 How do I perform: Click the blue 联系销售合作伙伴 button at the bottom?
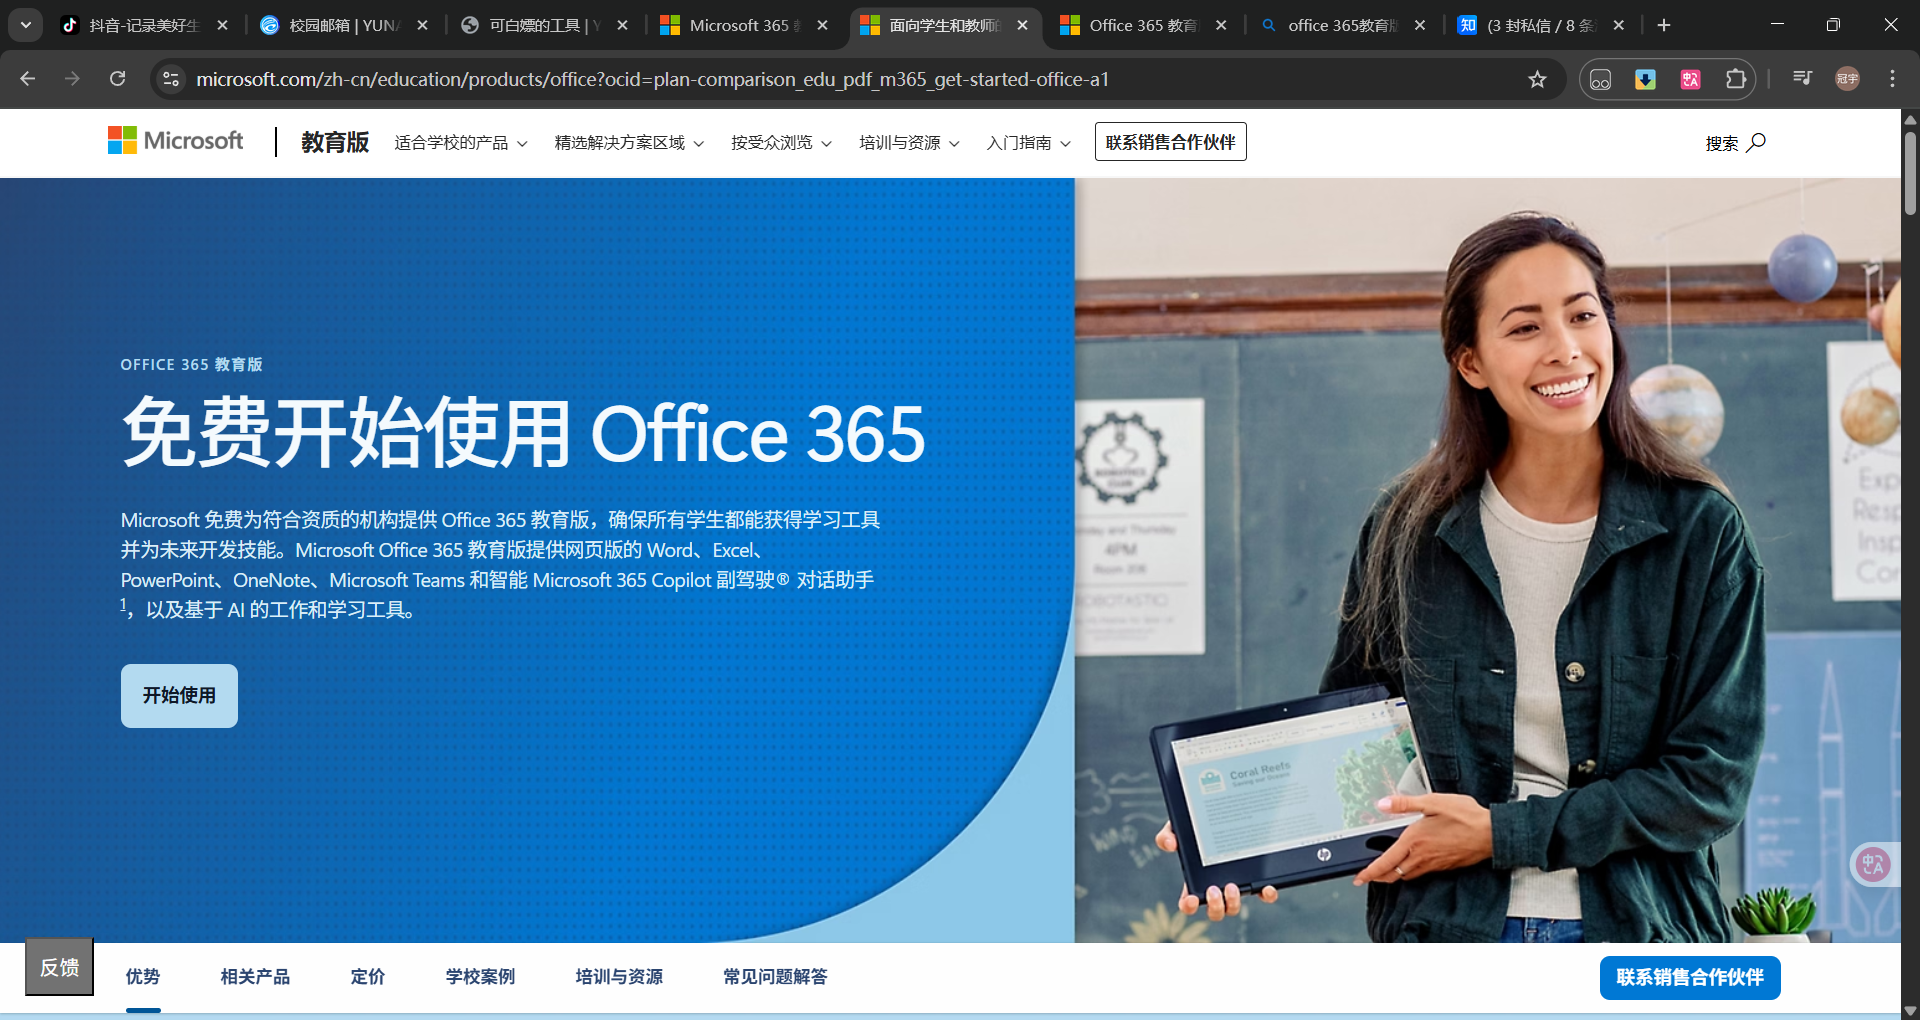tap(1689, 978)
